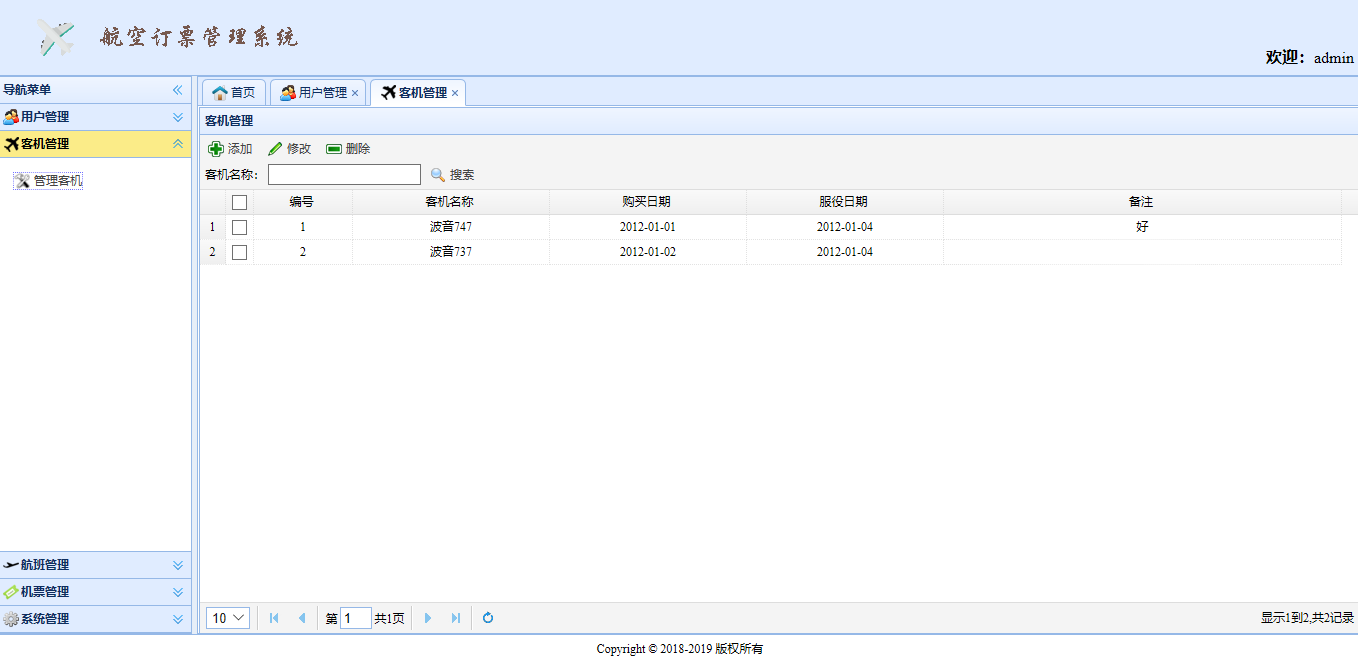Toggle the select-all header checkbox

point(239,202)
